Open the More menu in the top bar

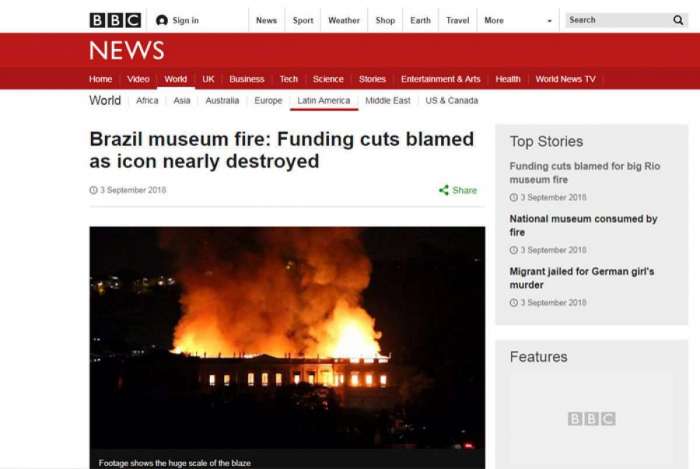pyautogui.click(x=494, y=21)
